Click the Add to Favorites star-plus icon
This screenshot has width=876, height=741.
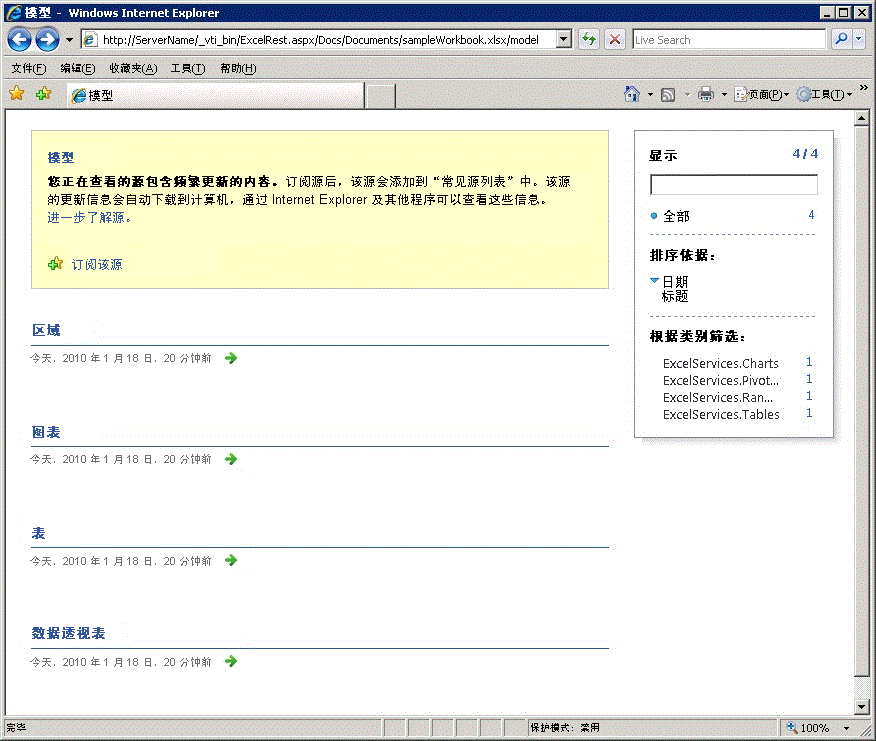[41, 93]
